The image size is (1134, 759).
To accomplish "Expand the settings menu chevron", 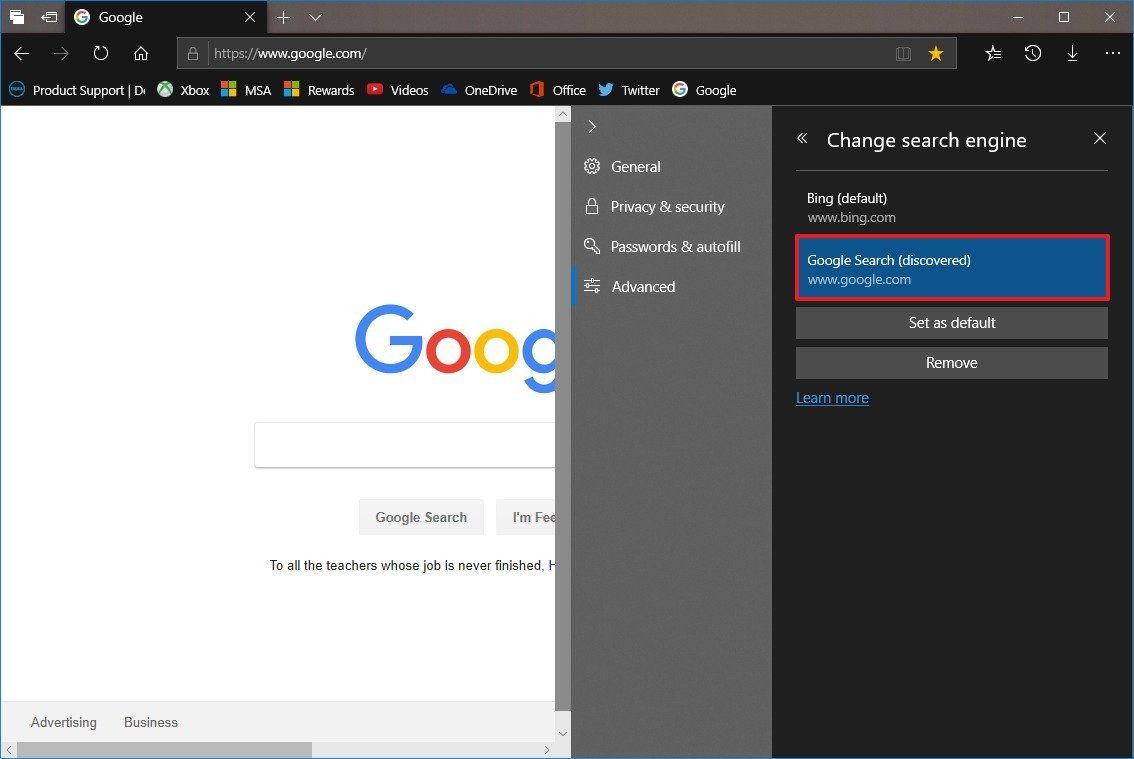I will [592, 126].
